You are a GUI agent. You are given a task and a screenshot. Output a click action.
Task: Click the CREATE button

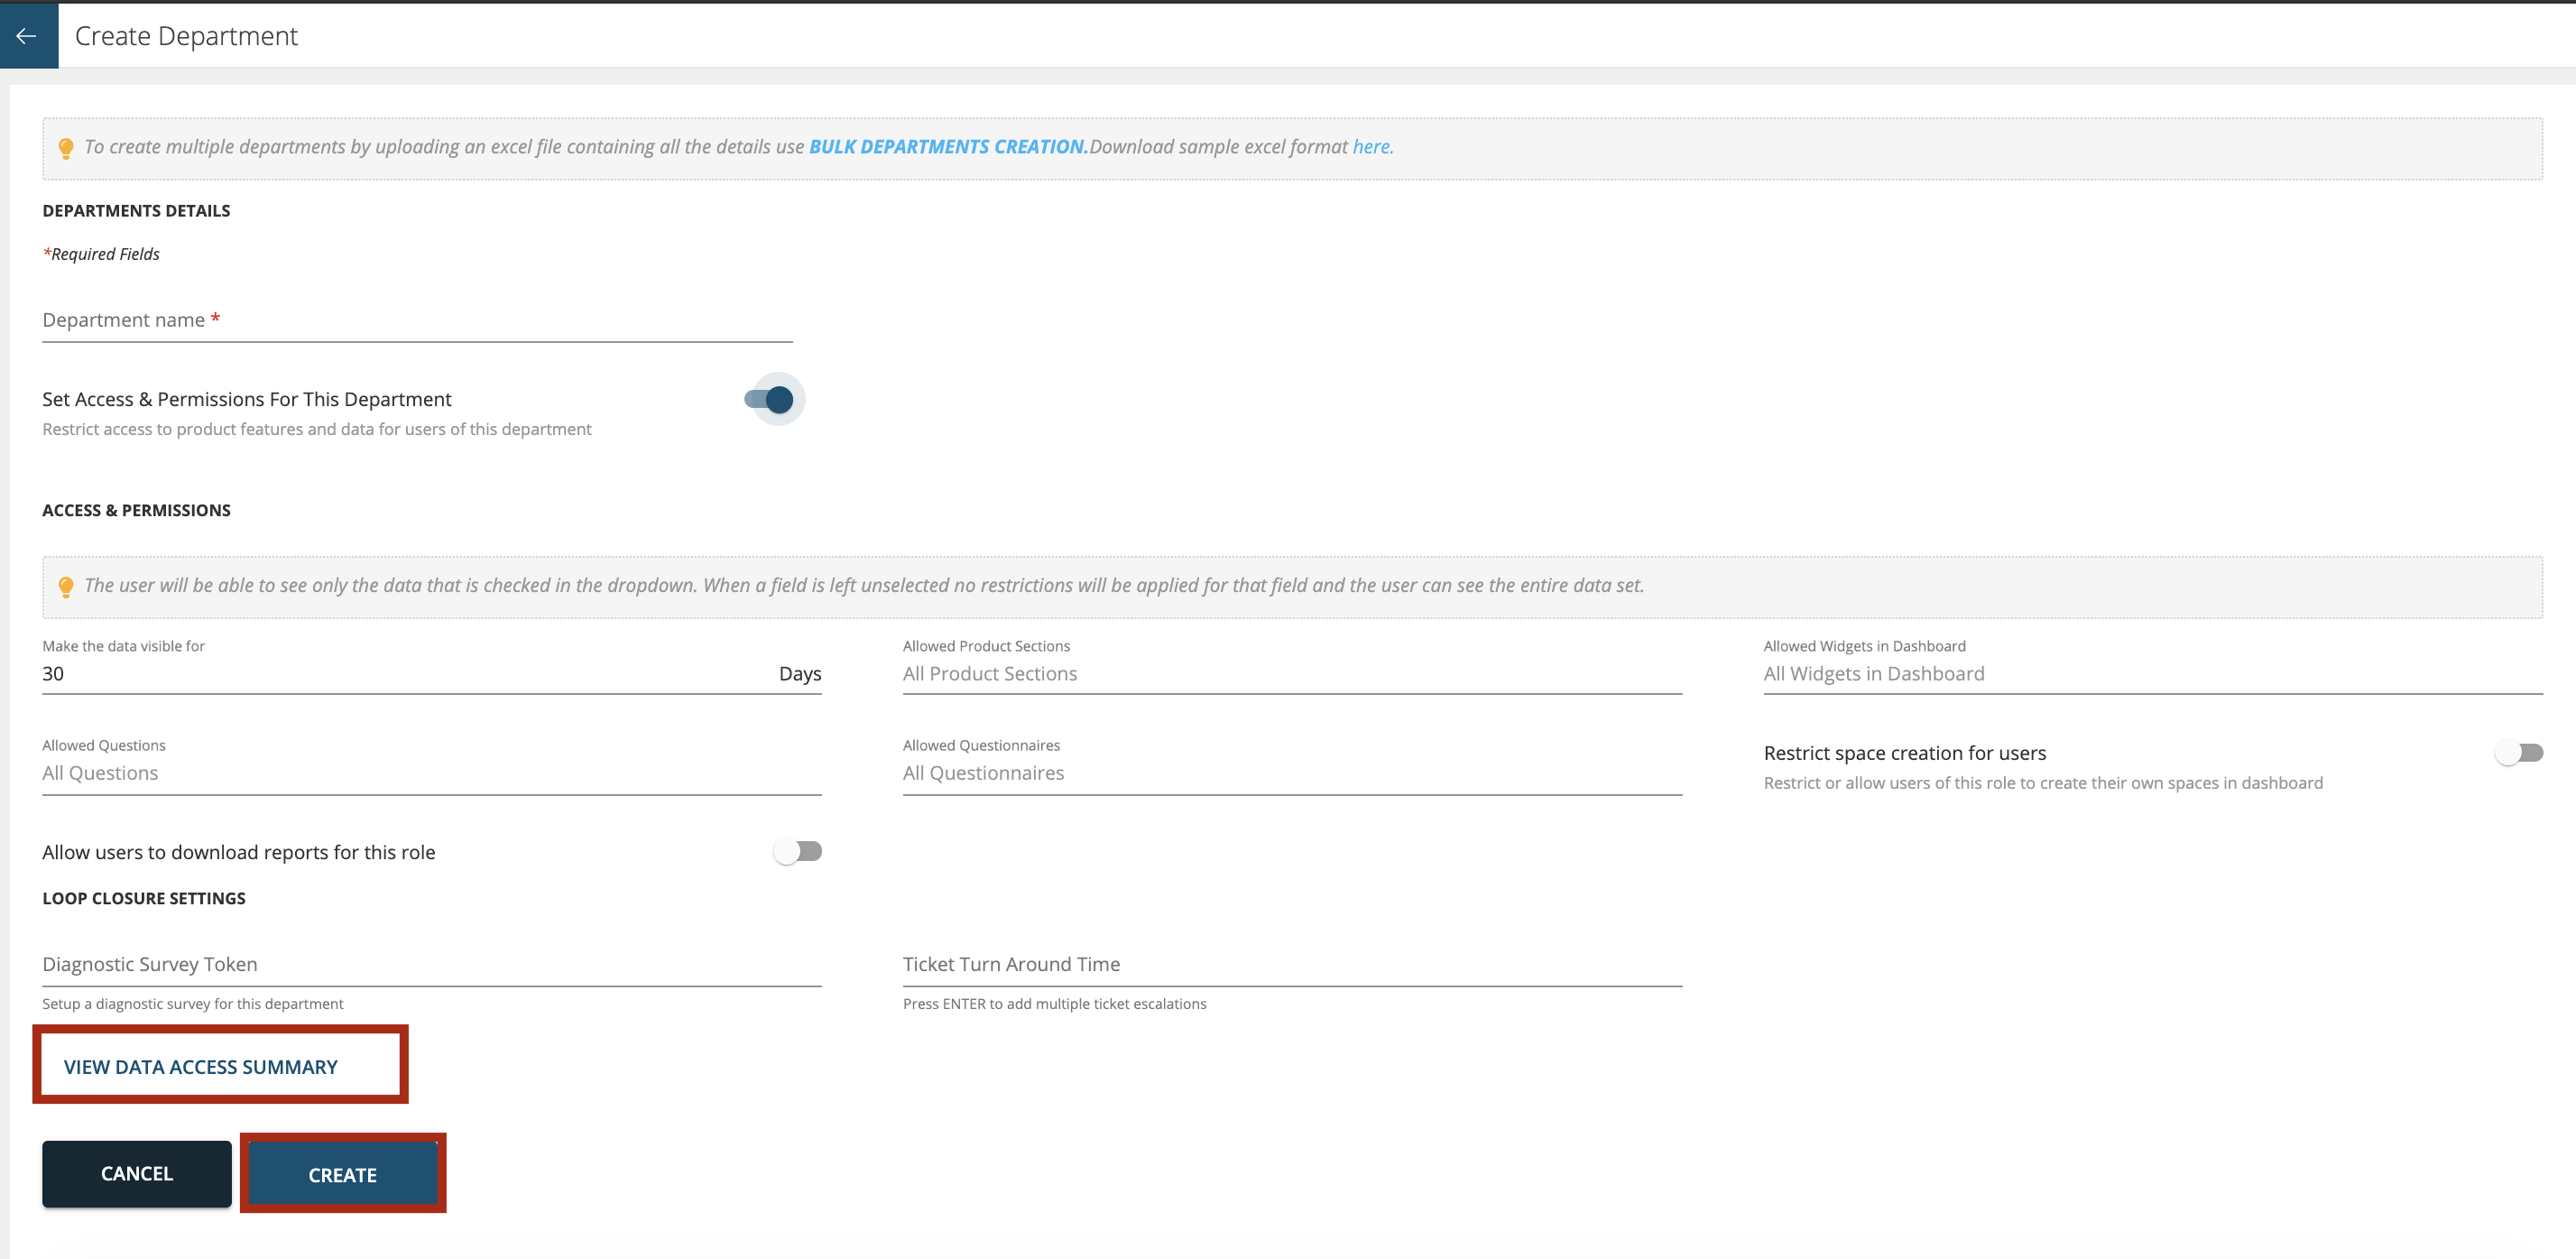pyautogui.click(x=343, y=1175)
